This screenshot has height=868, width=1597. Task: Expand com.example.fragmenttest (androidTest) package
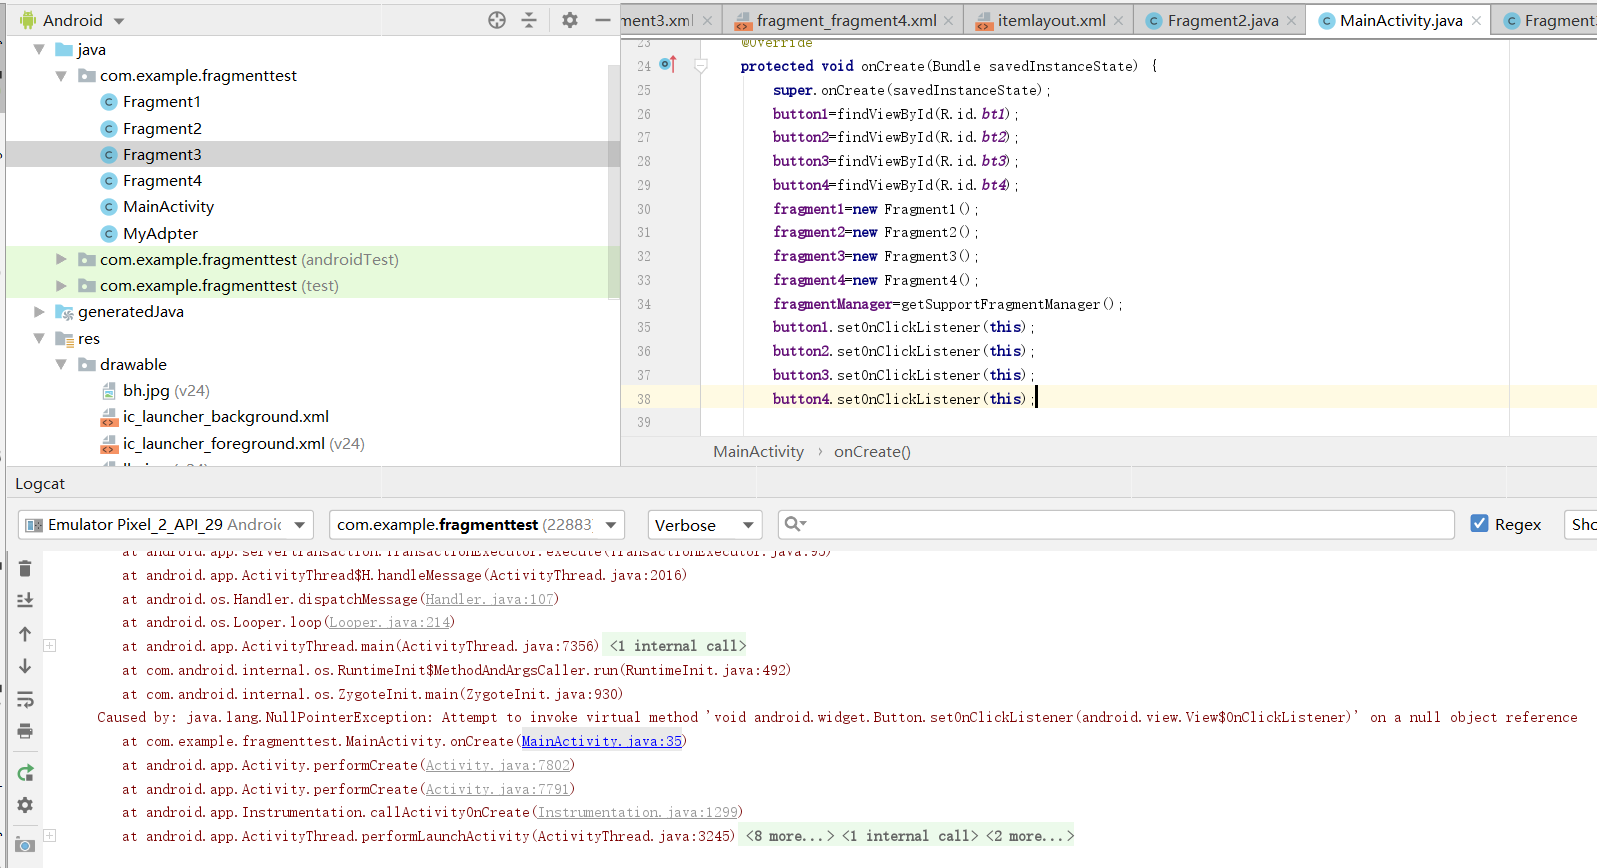click(x=61, y=259)
